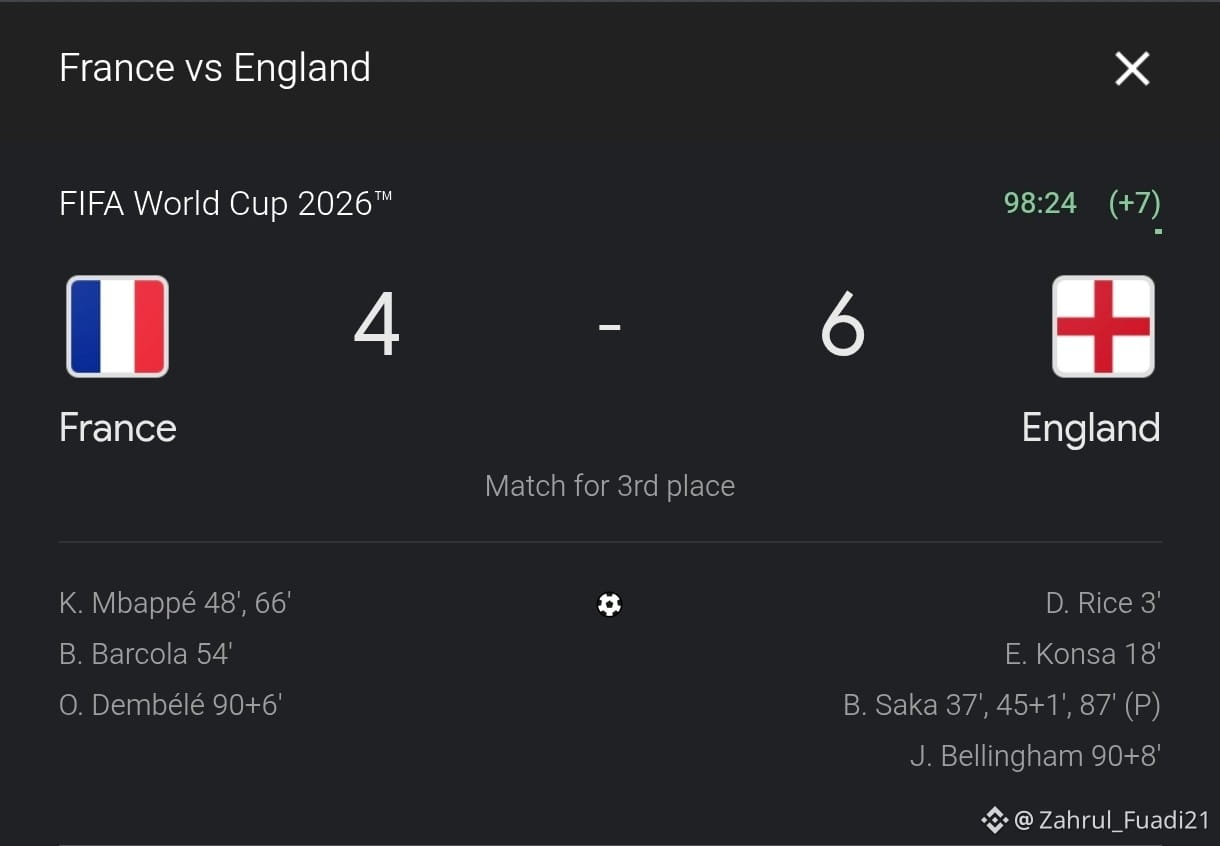Select scorer J. Bellingham 90+8'

[x=1035, y=756]
